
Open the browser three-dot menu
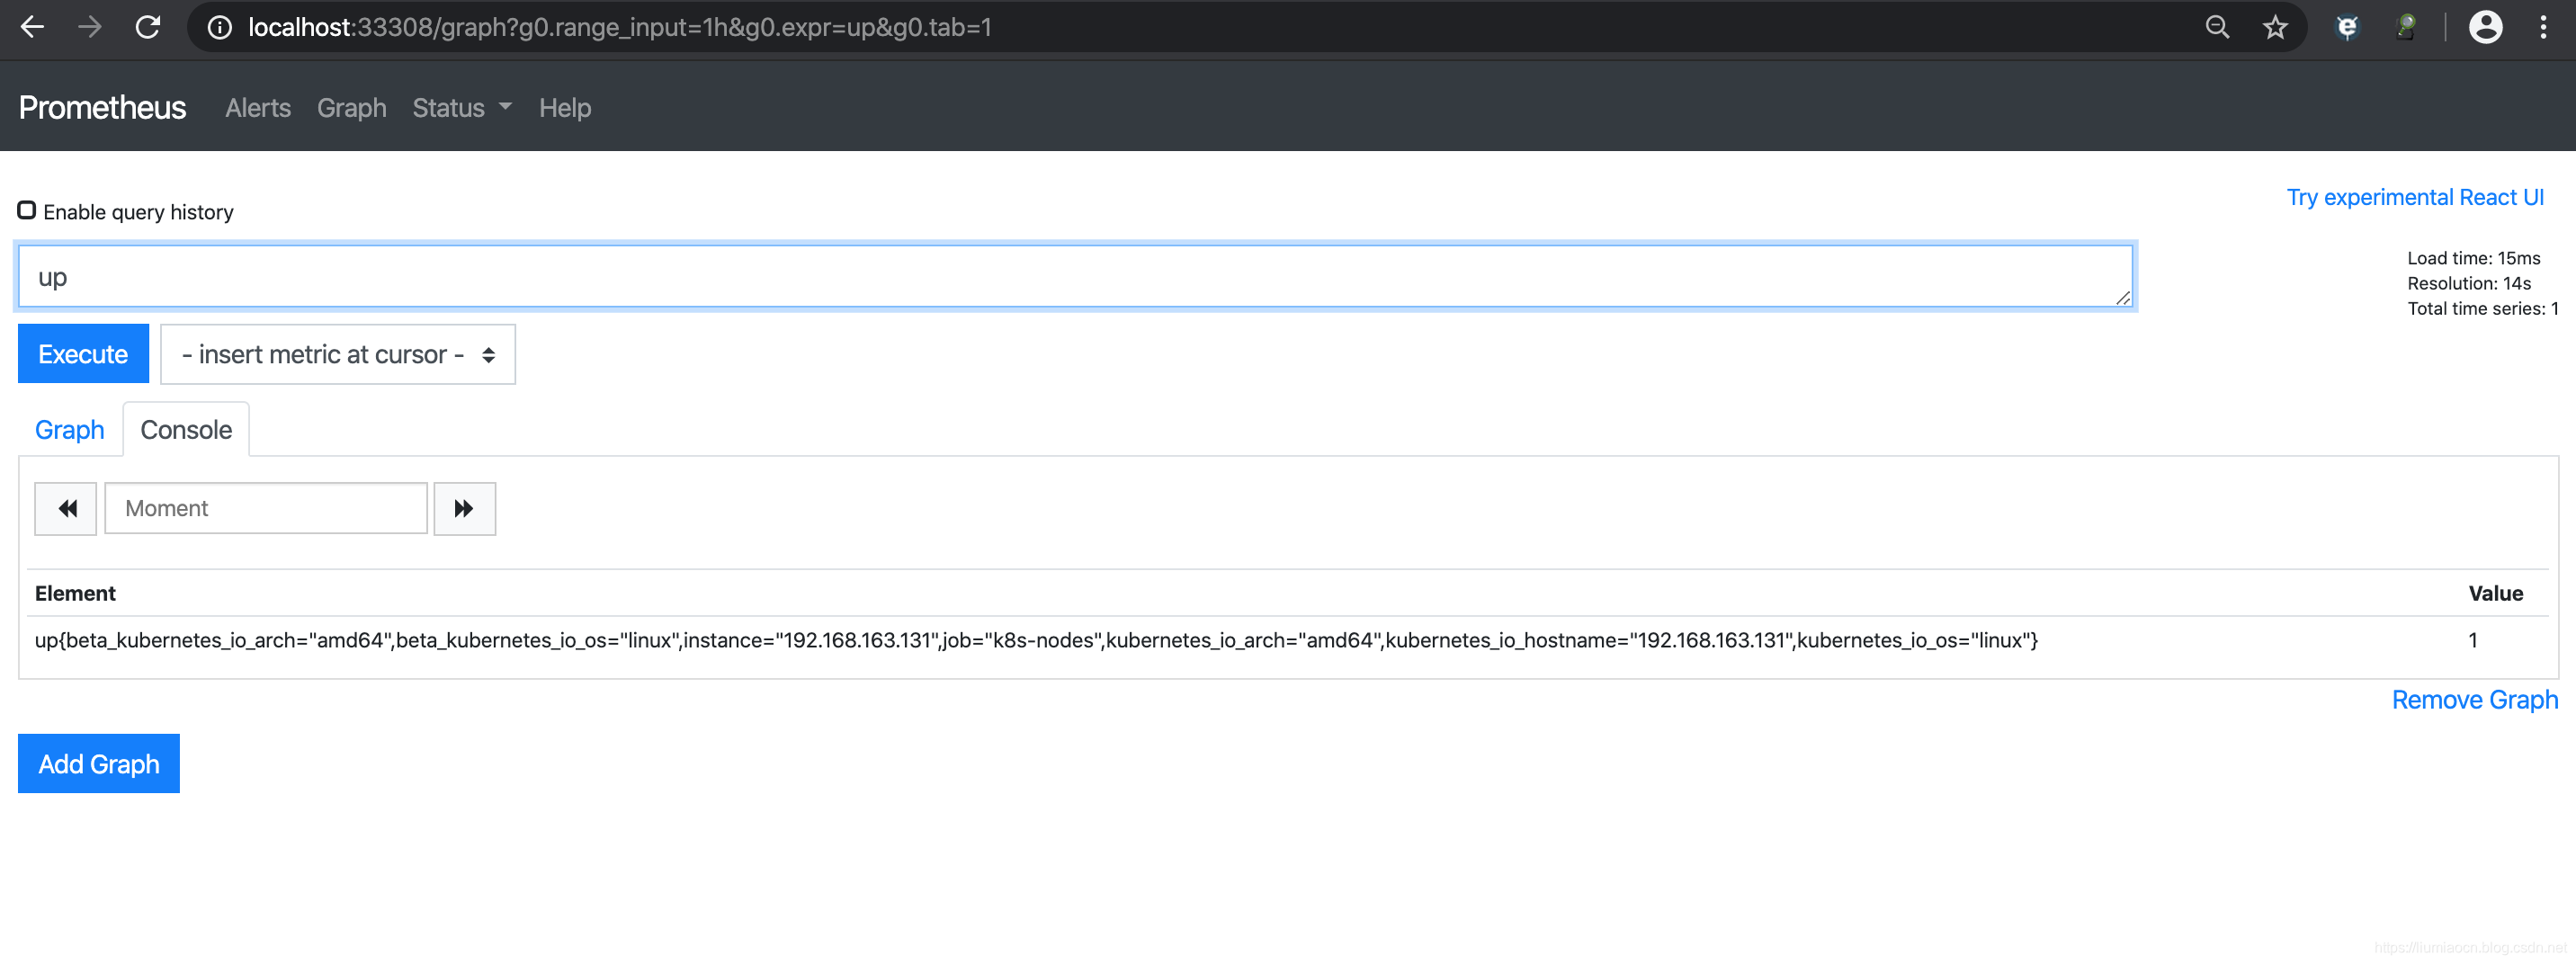pos(2543,27)
